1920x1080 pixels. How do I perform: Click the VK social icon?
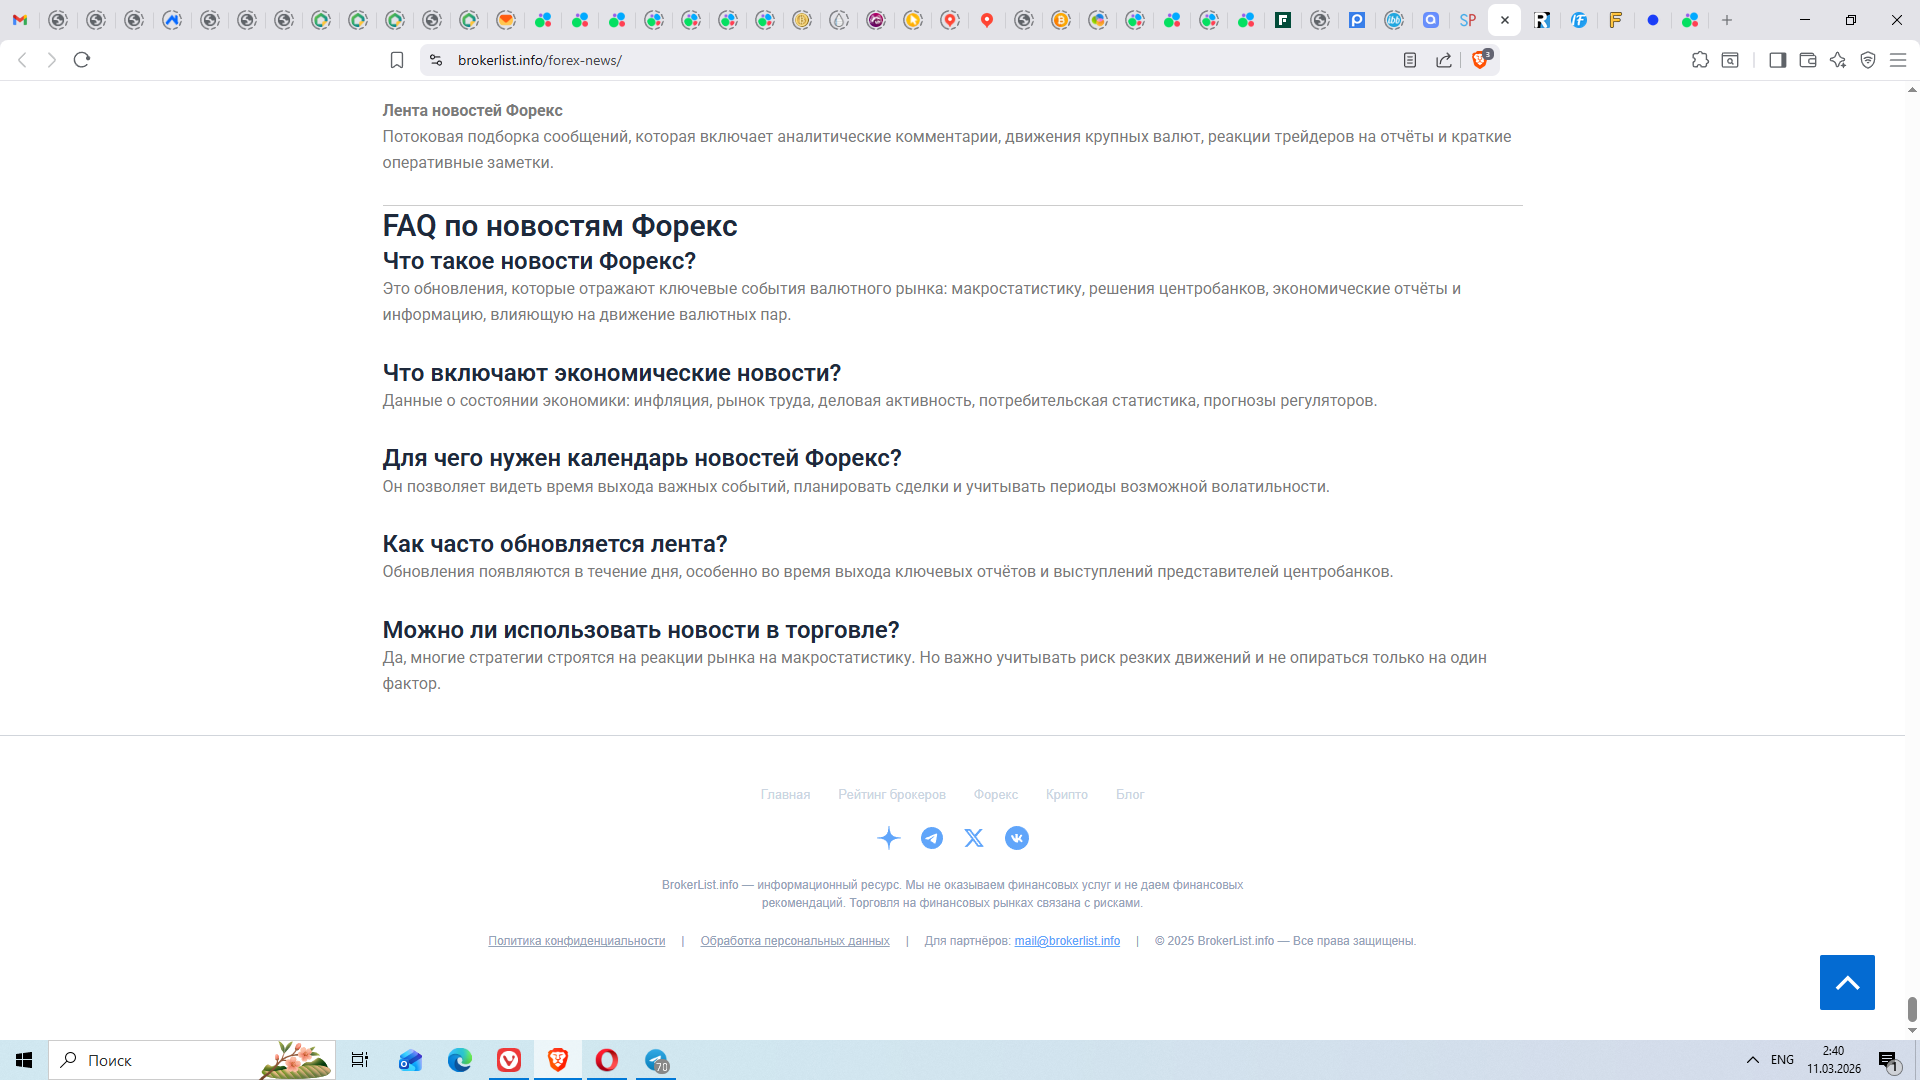(1016, 838)
